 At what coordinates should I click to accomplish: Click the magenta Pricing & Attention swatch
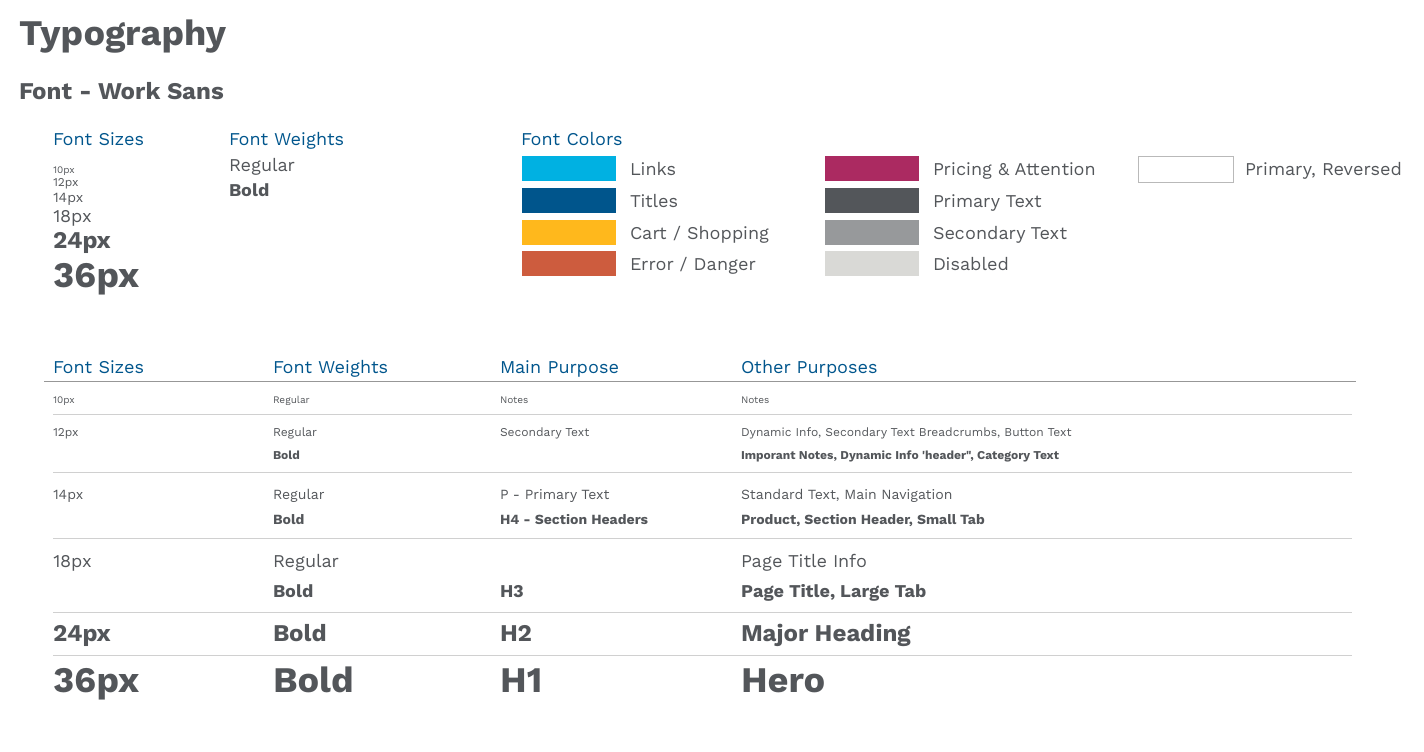point(872,169)
